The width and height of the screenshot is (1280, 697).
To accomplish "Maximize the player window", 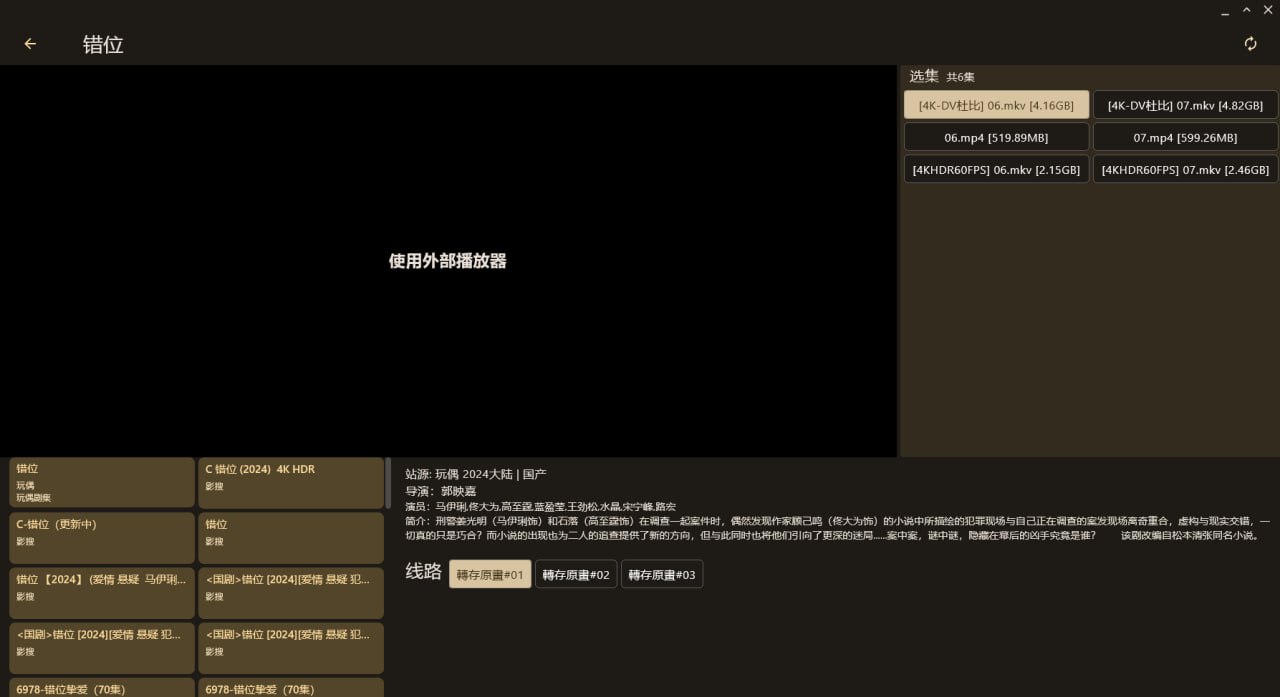I will 1247,10.
